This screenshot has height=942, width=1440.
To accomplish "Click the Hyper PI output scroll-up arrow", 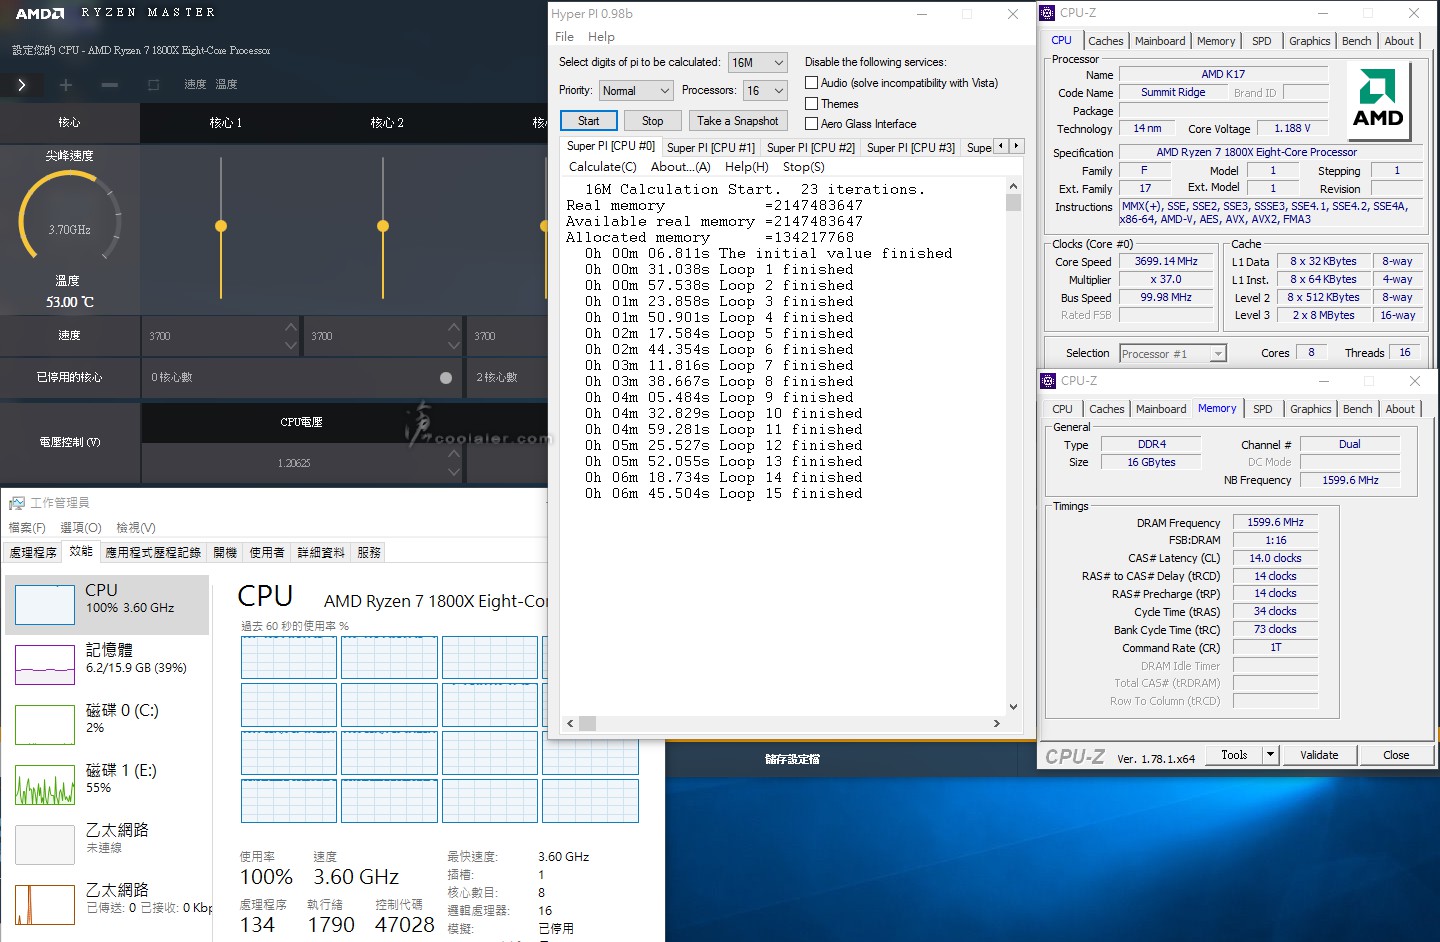I will point(1013,186).
